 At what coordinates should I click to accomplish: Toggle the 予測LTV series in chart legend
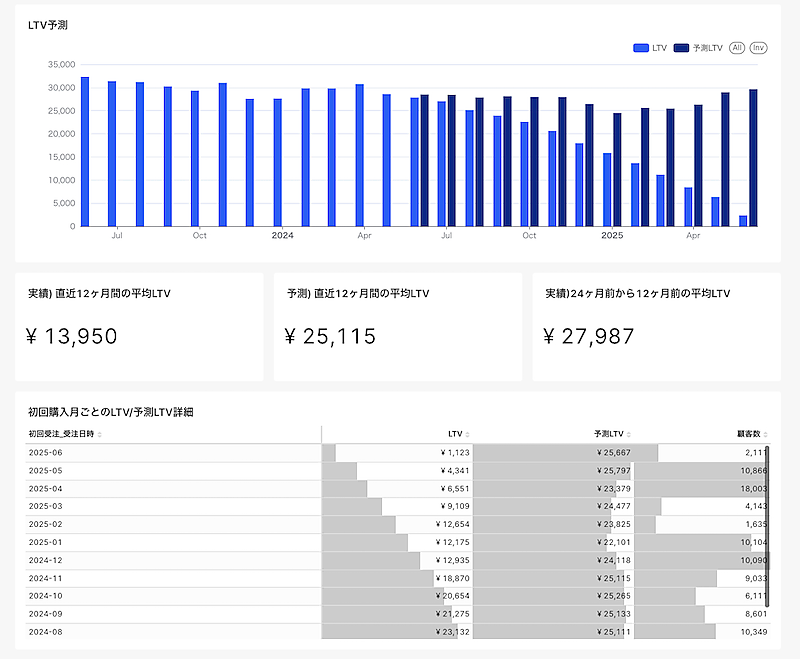click(707, 48)
